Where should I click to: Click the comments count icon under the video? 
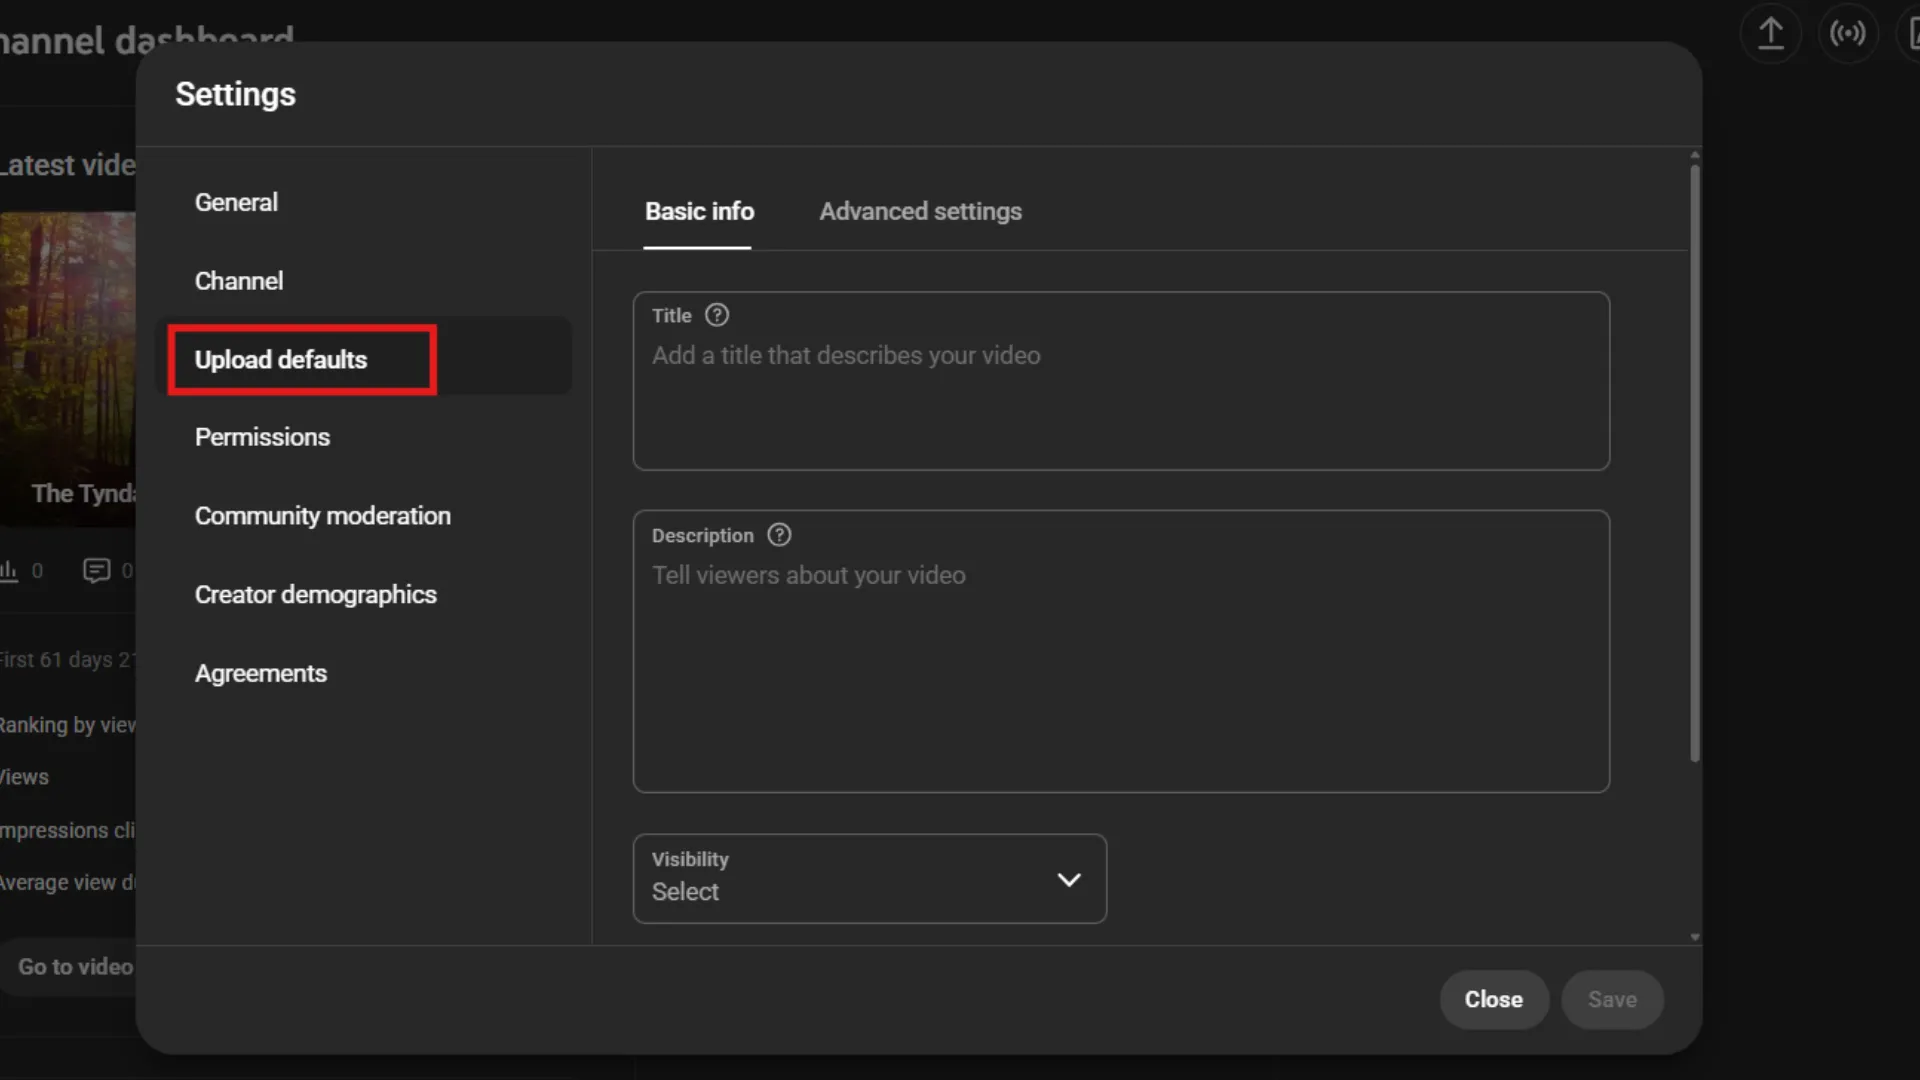pyautogui.click(x=97, y=570)
